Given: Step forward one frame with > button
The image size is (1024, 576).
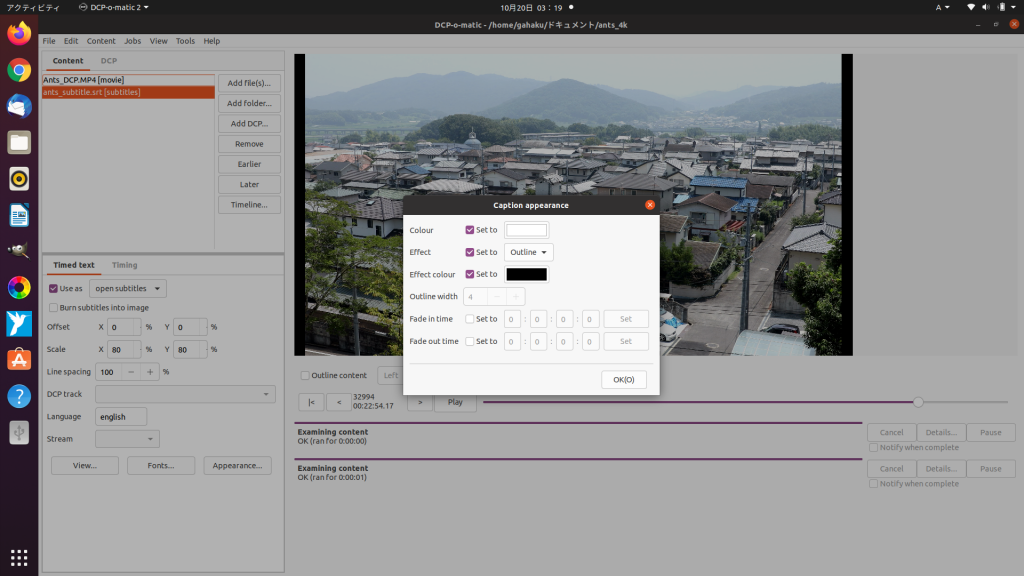Looking at the screenshot, I should pos(420,402).
